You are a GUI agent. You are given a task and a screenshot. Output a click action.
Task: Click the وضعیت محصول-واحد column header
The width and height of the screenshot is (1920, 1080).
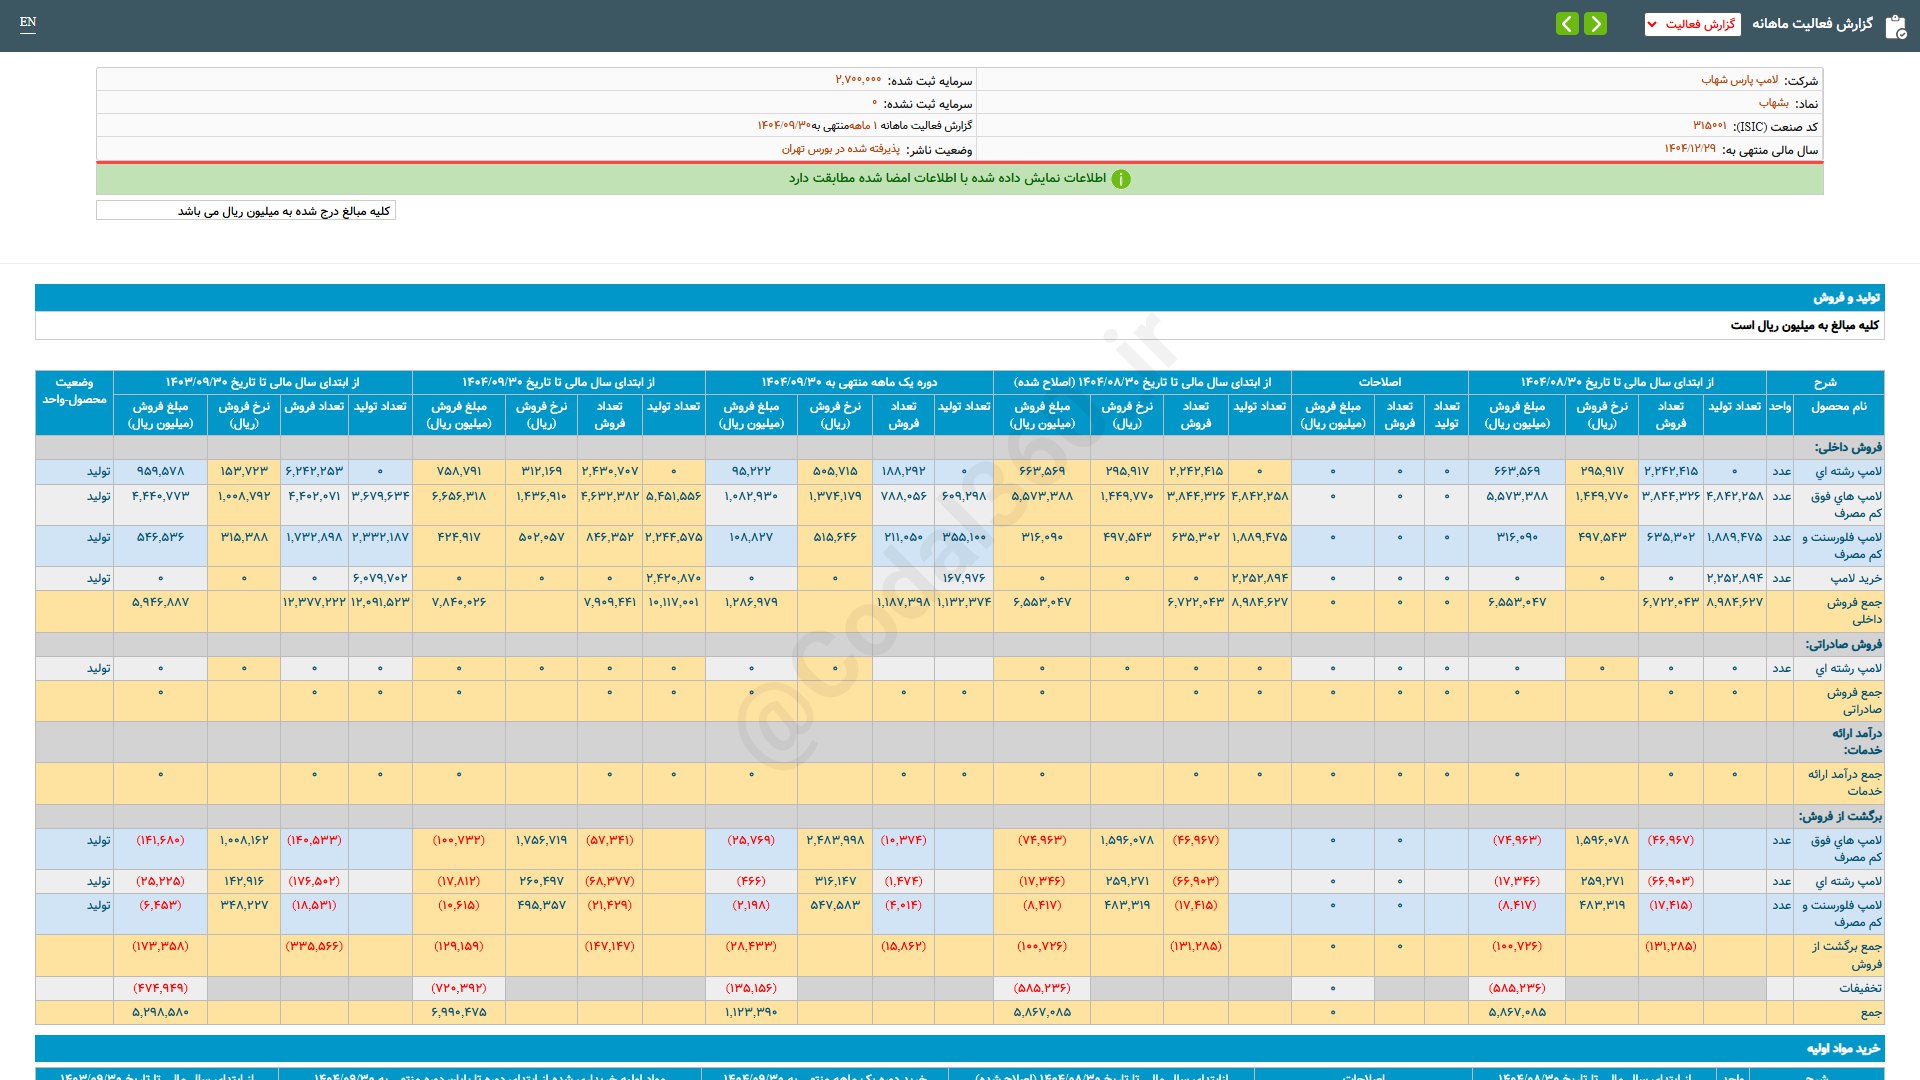tap(74, 391)
